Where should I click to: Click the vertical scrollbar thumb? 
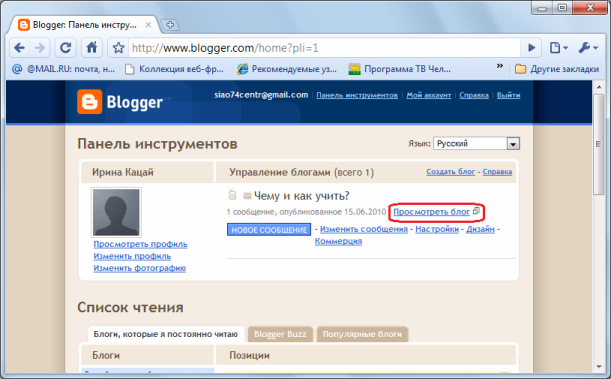pos(599,144)
